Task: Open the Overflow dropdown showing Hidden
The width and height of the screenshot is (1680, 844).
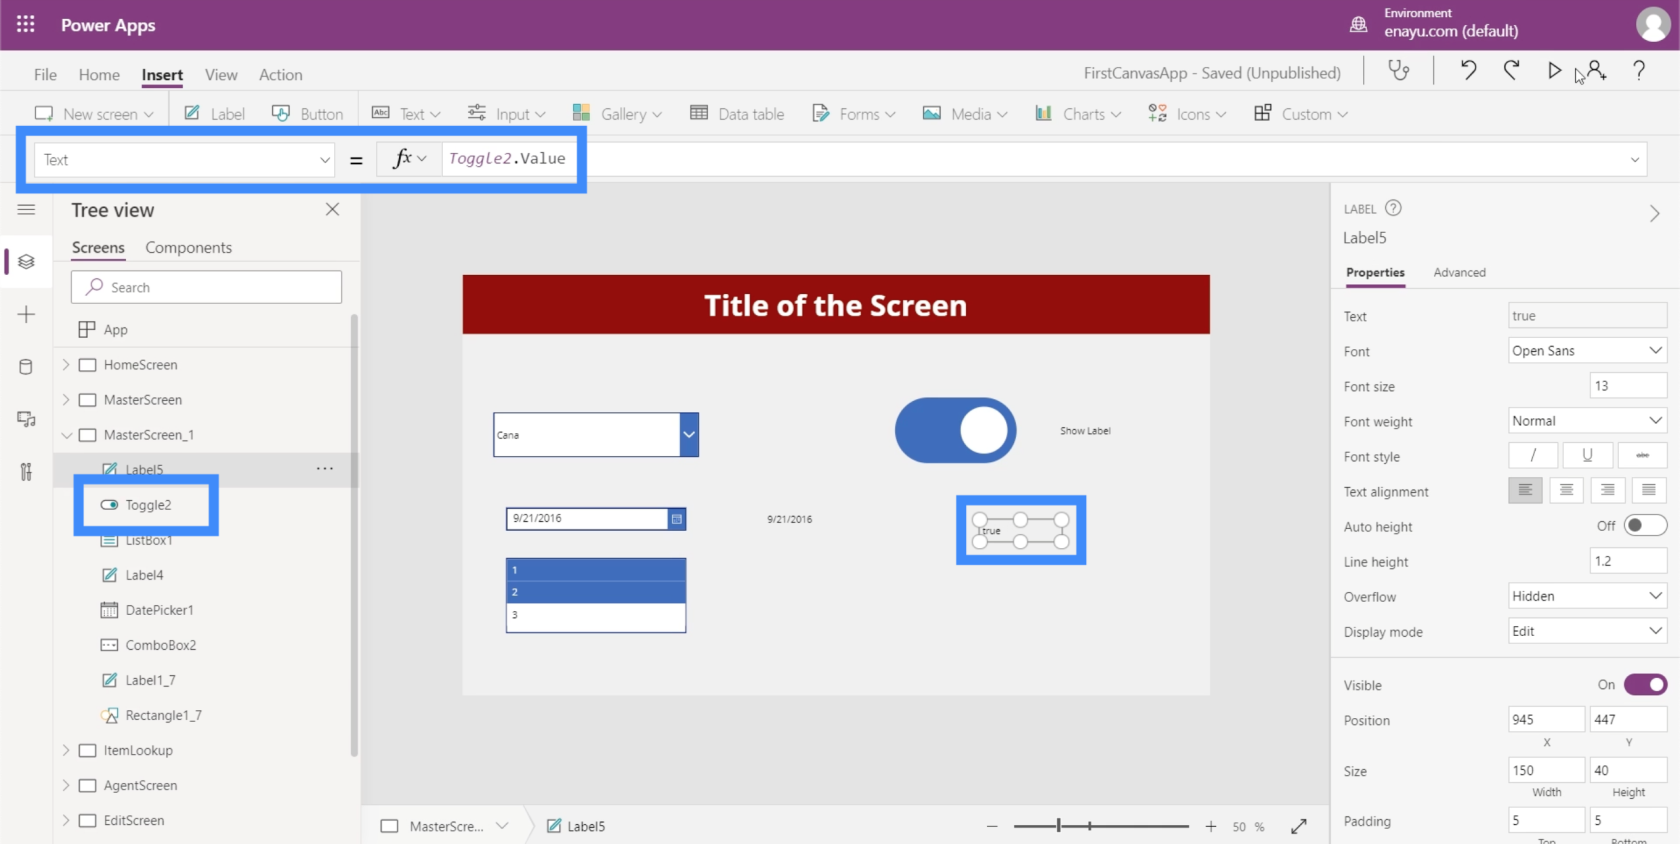Action: click(x=1587, y=596)
